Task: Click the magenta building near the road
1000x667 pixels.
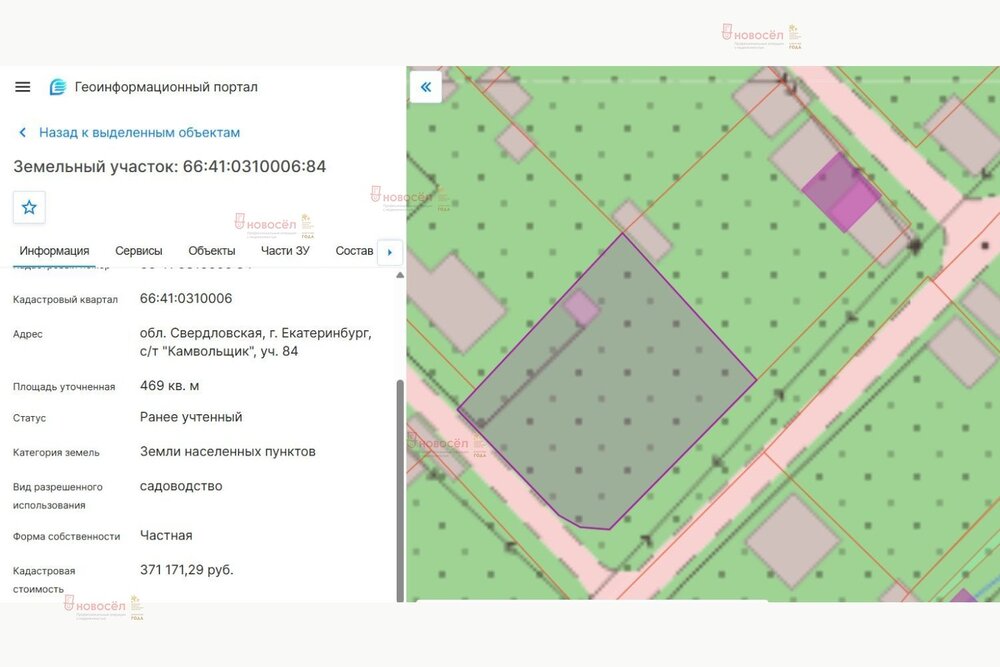Action: (842, 192)
